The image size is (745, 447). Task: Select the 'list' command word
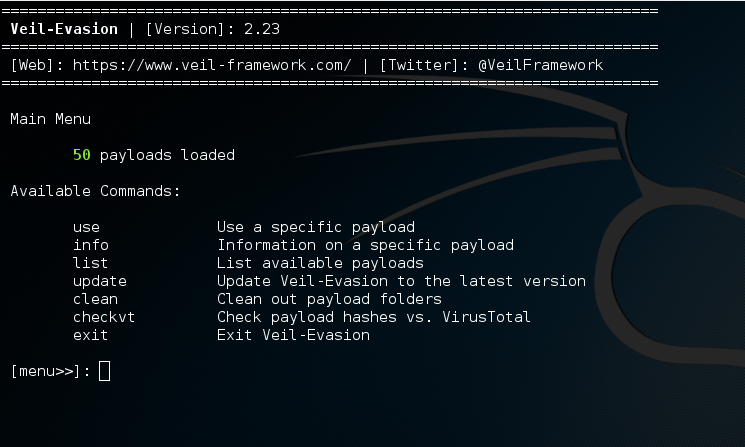click(x=90, y=263)
